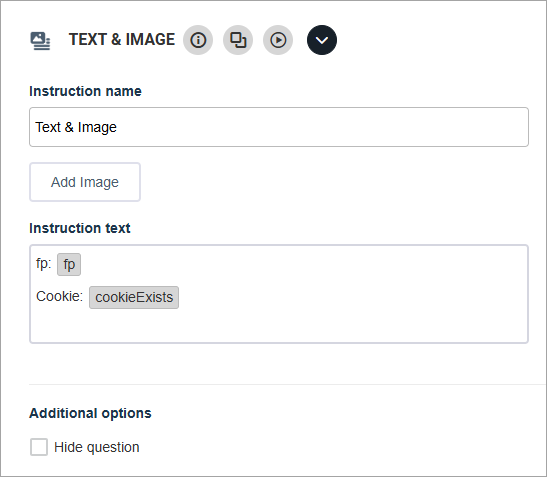This screenshot has height=477, width=547.
Task: Place cursor on the "Cookie:" text
Action: tap(59, 296)
